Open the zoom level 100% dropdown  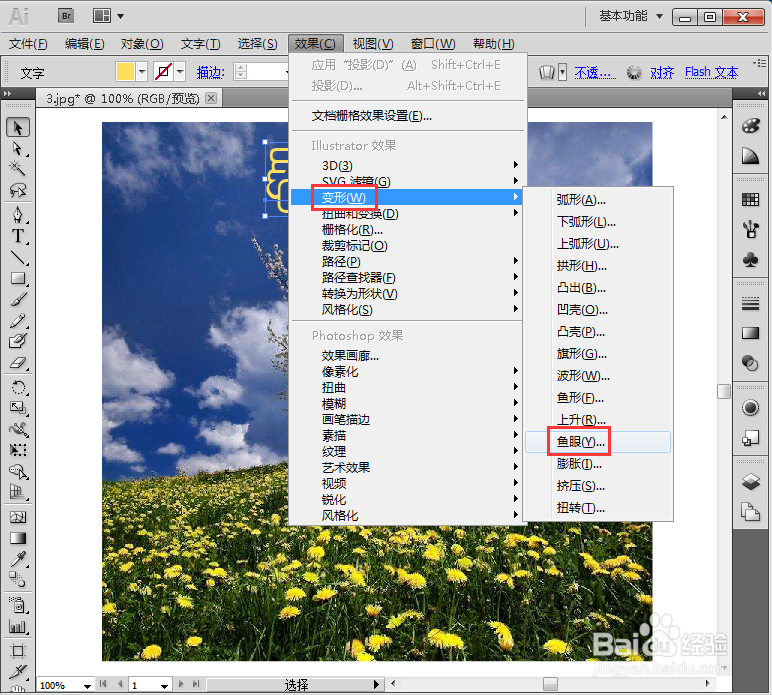(x=87, y=685)
